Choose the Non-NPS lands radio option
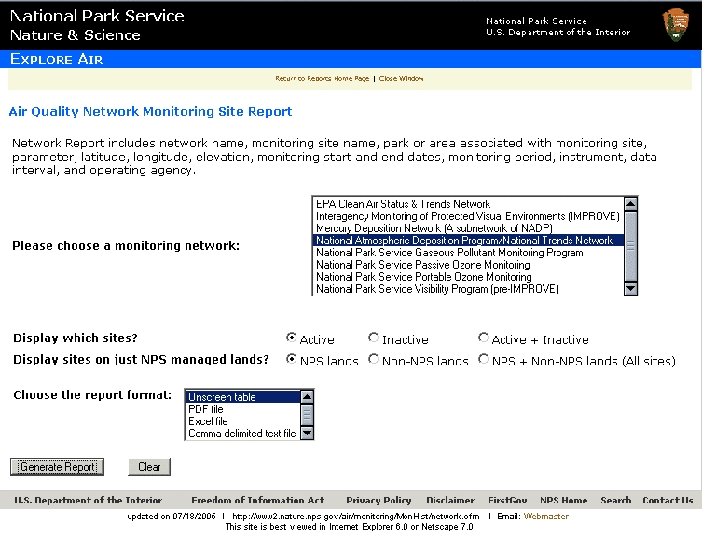This screenshot has height=540, width=720. [373, 359]
